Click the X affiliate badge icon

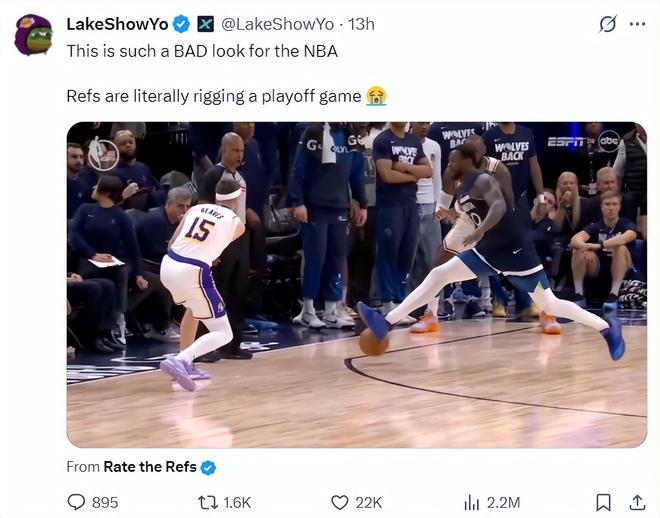coord(205,24)
